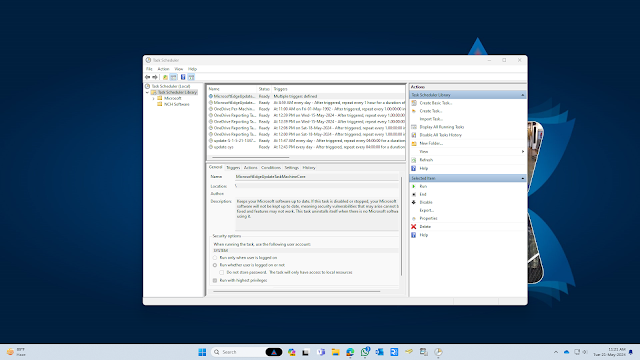Toggle the show/hide action pane toolbar icon
Viewport: 640px width, 360px height.
(x=191, y=77)
